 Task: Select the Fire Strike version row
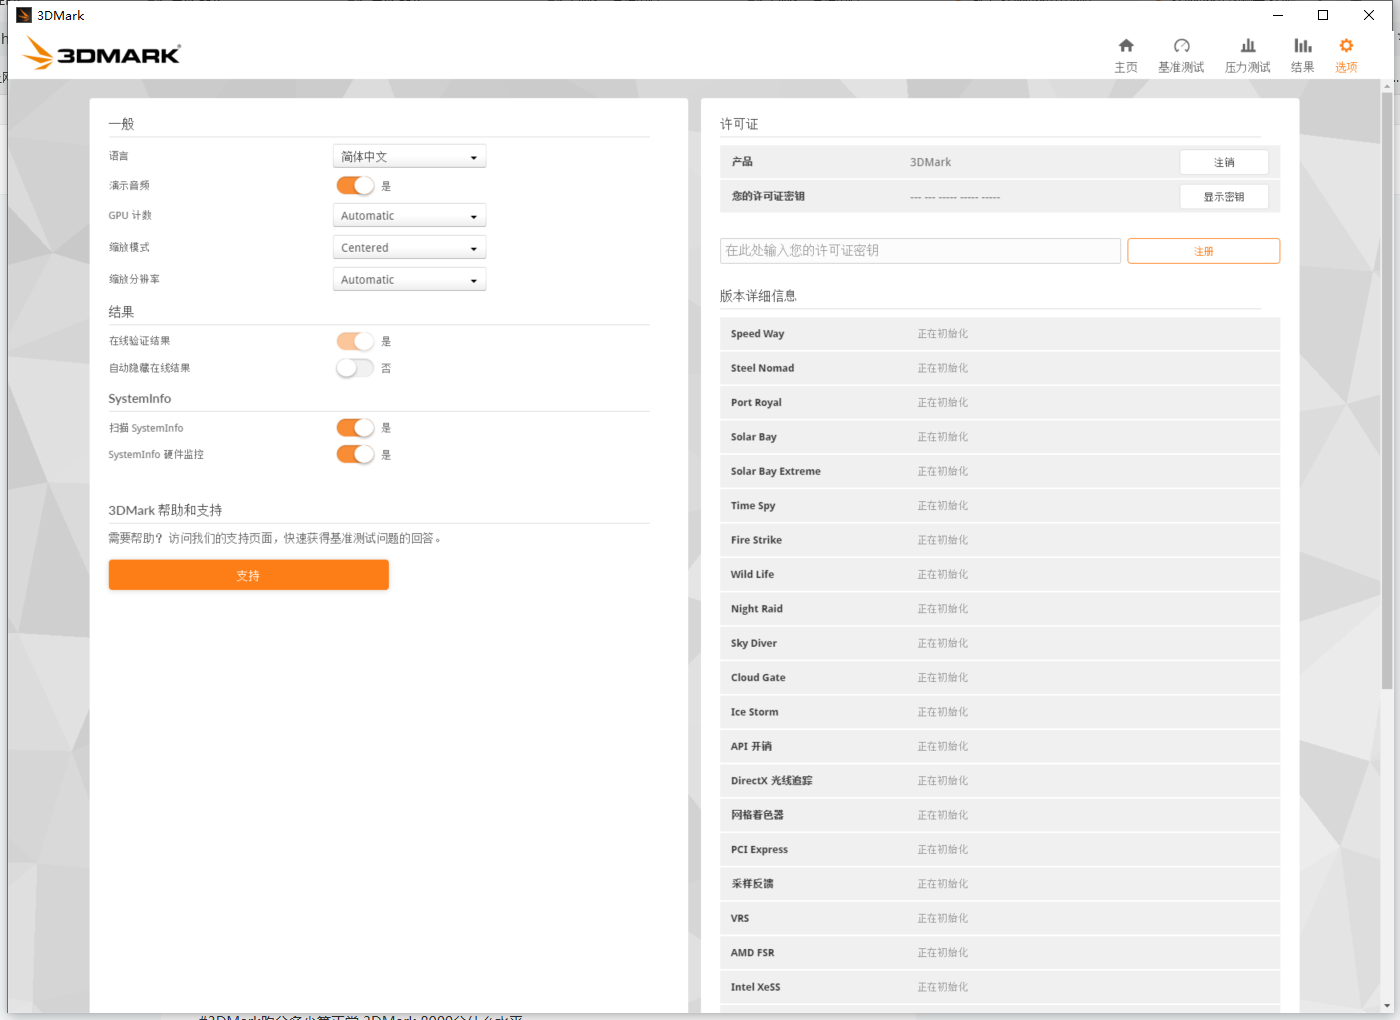click(x=1000, y=540)
